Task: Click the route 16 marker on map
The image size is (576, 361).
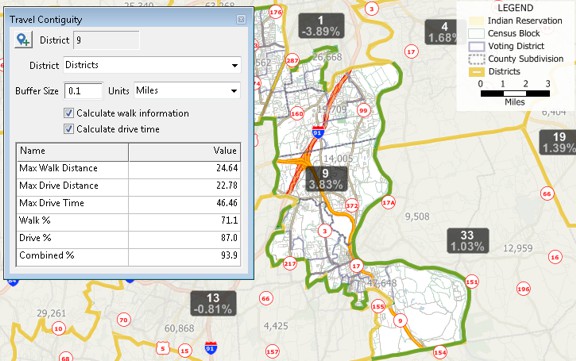Action: [555, 257]
